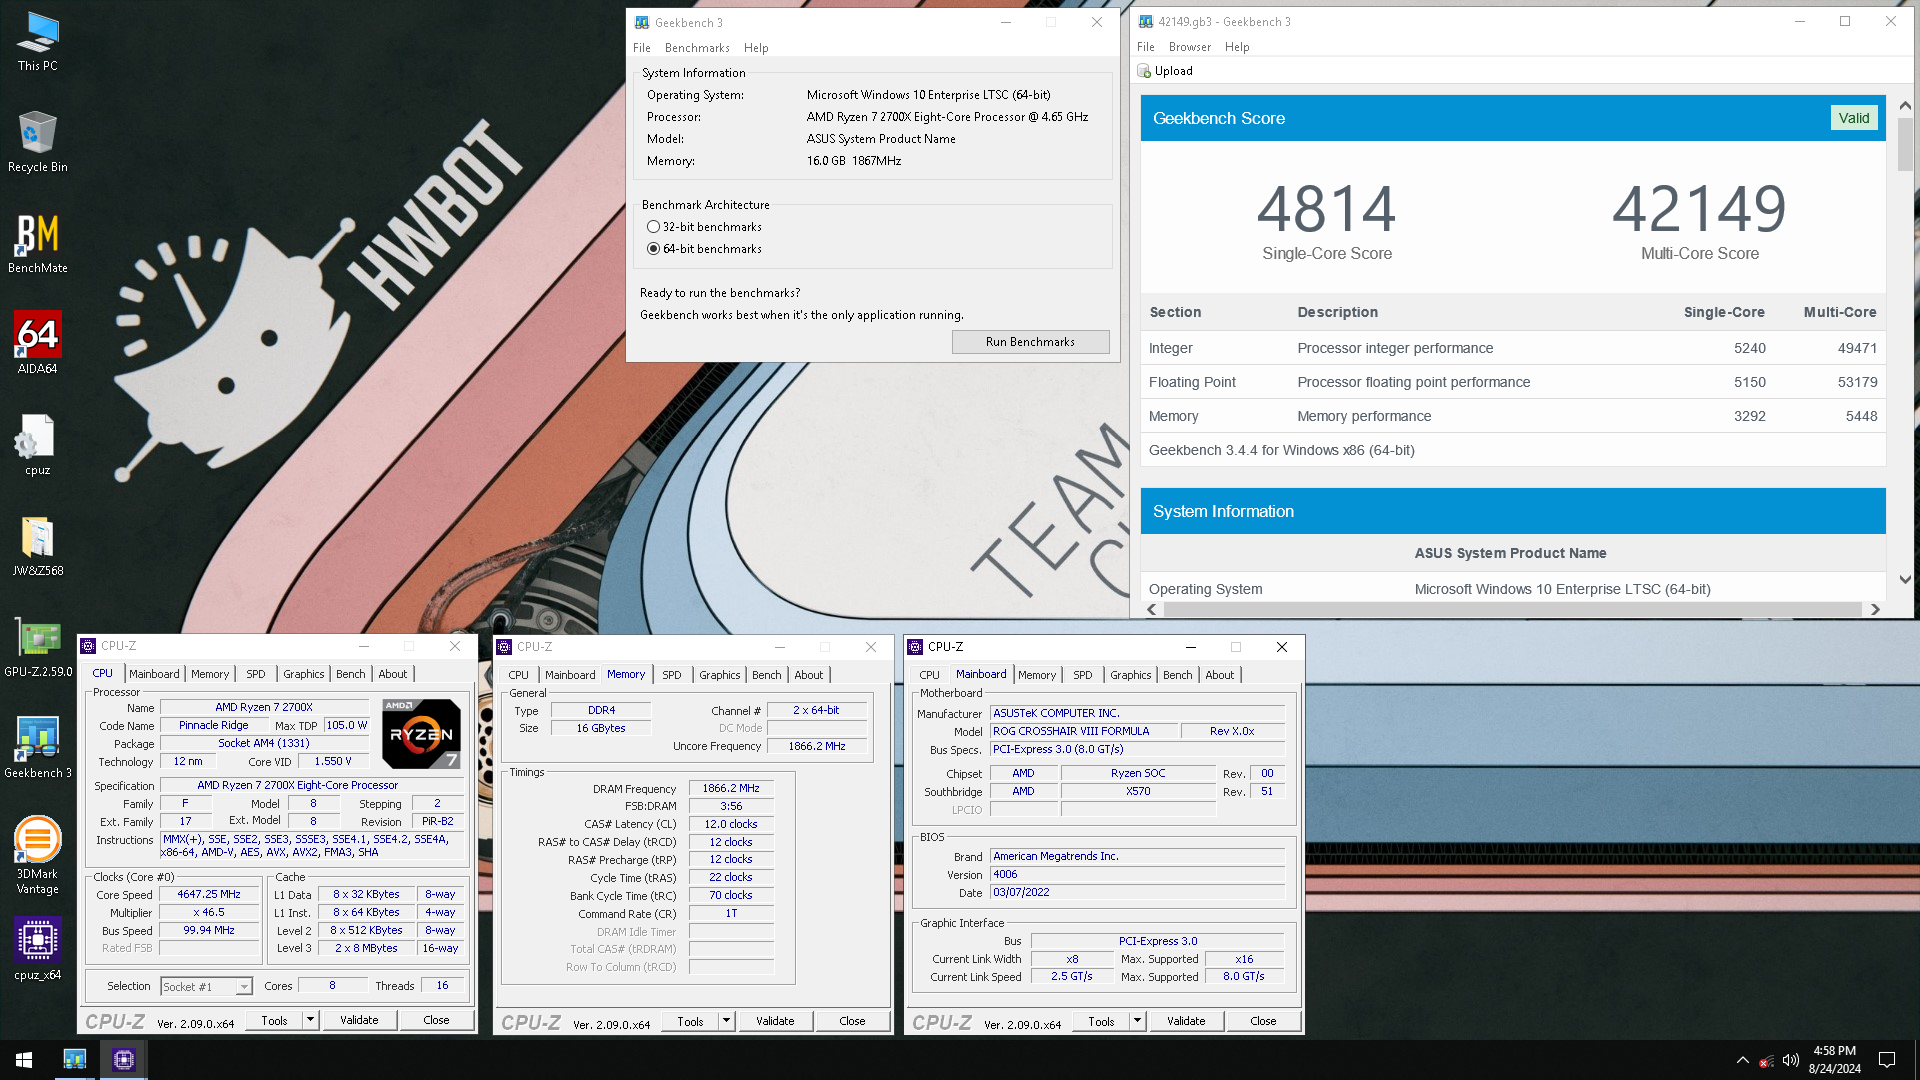The height and width of the screenshot is (1080, 1920).
Task: Click scroll up arrow in results window
Action: (x=1905, y=105)
